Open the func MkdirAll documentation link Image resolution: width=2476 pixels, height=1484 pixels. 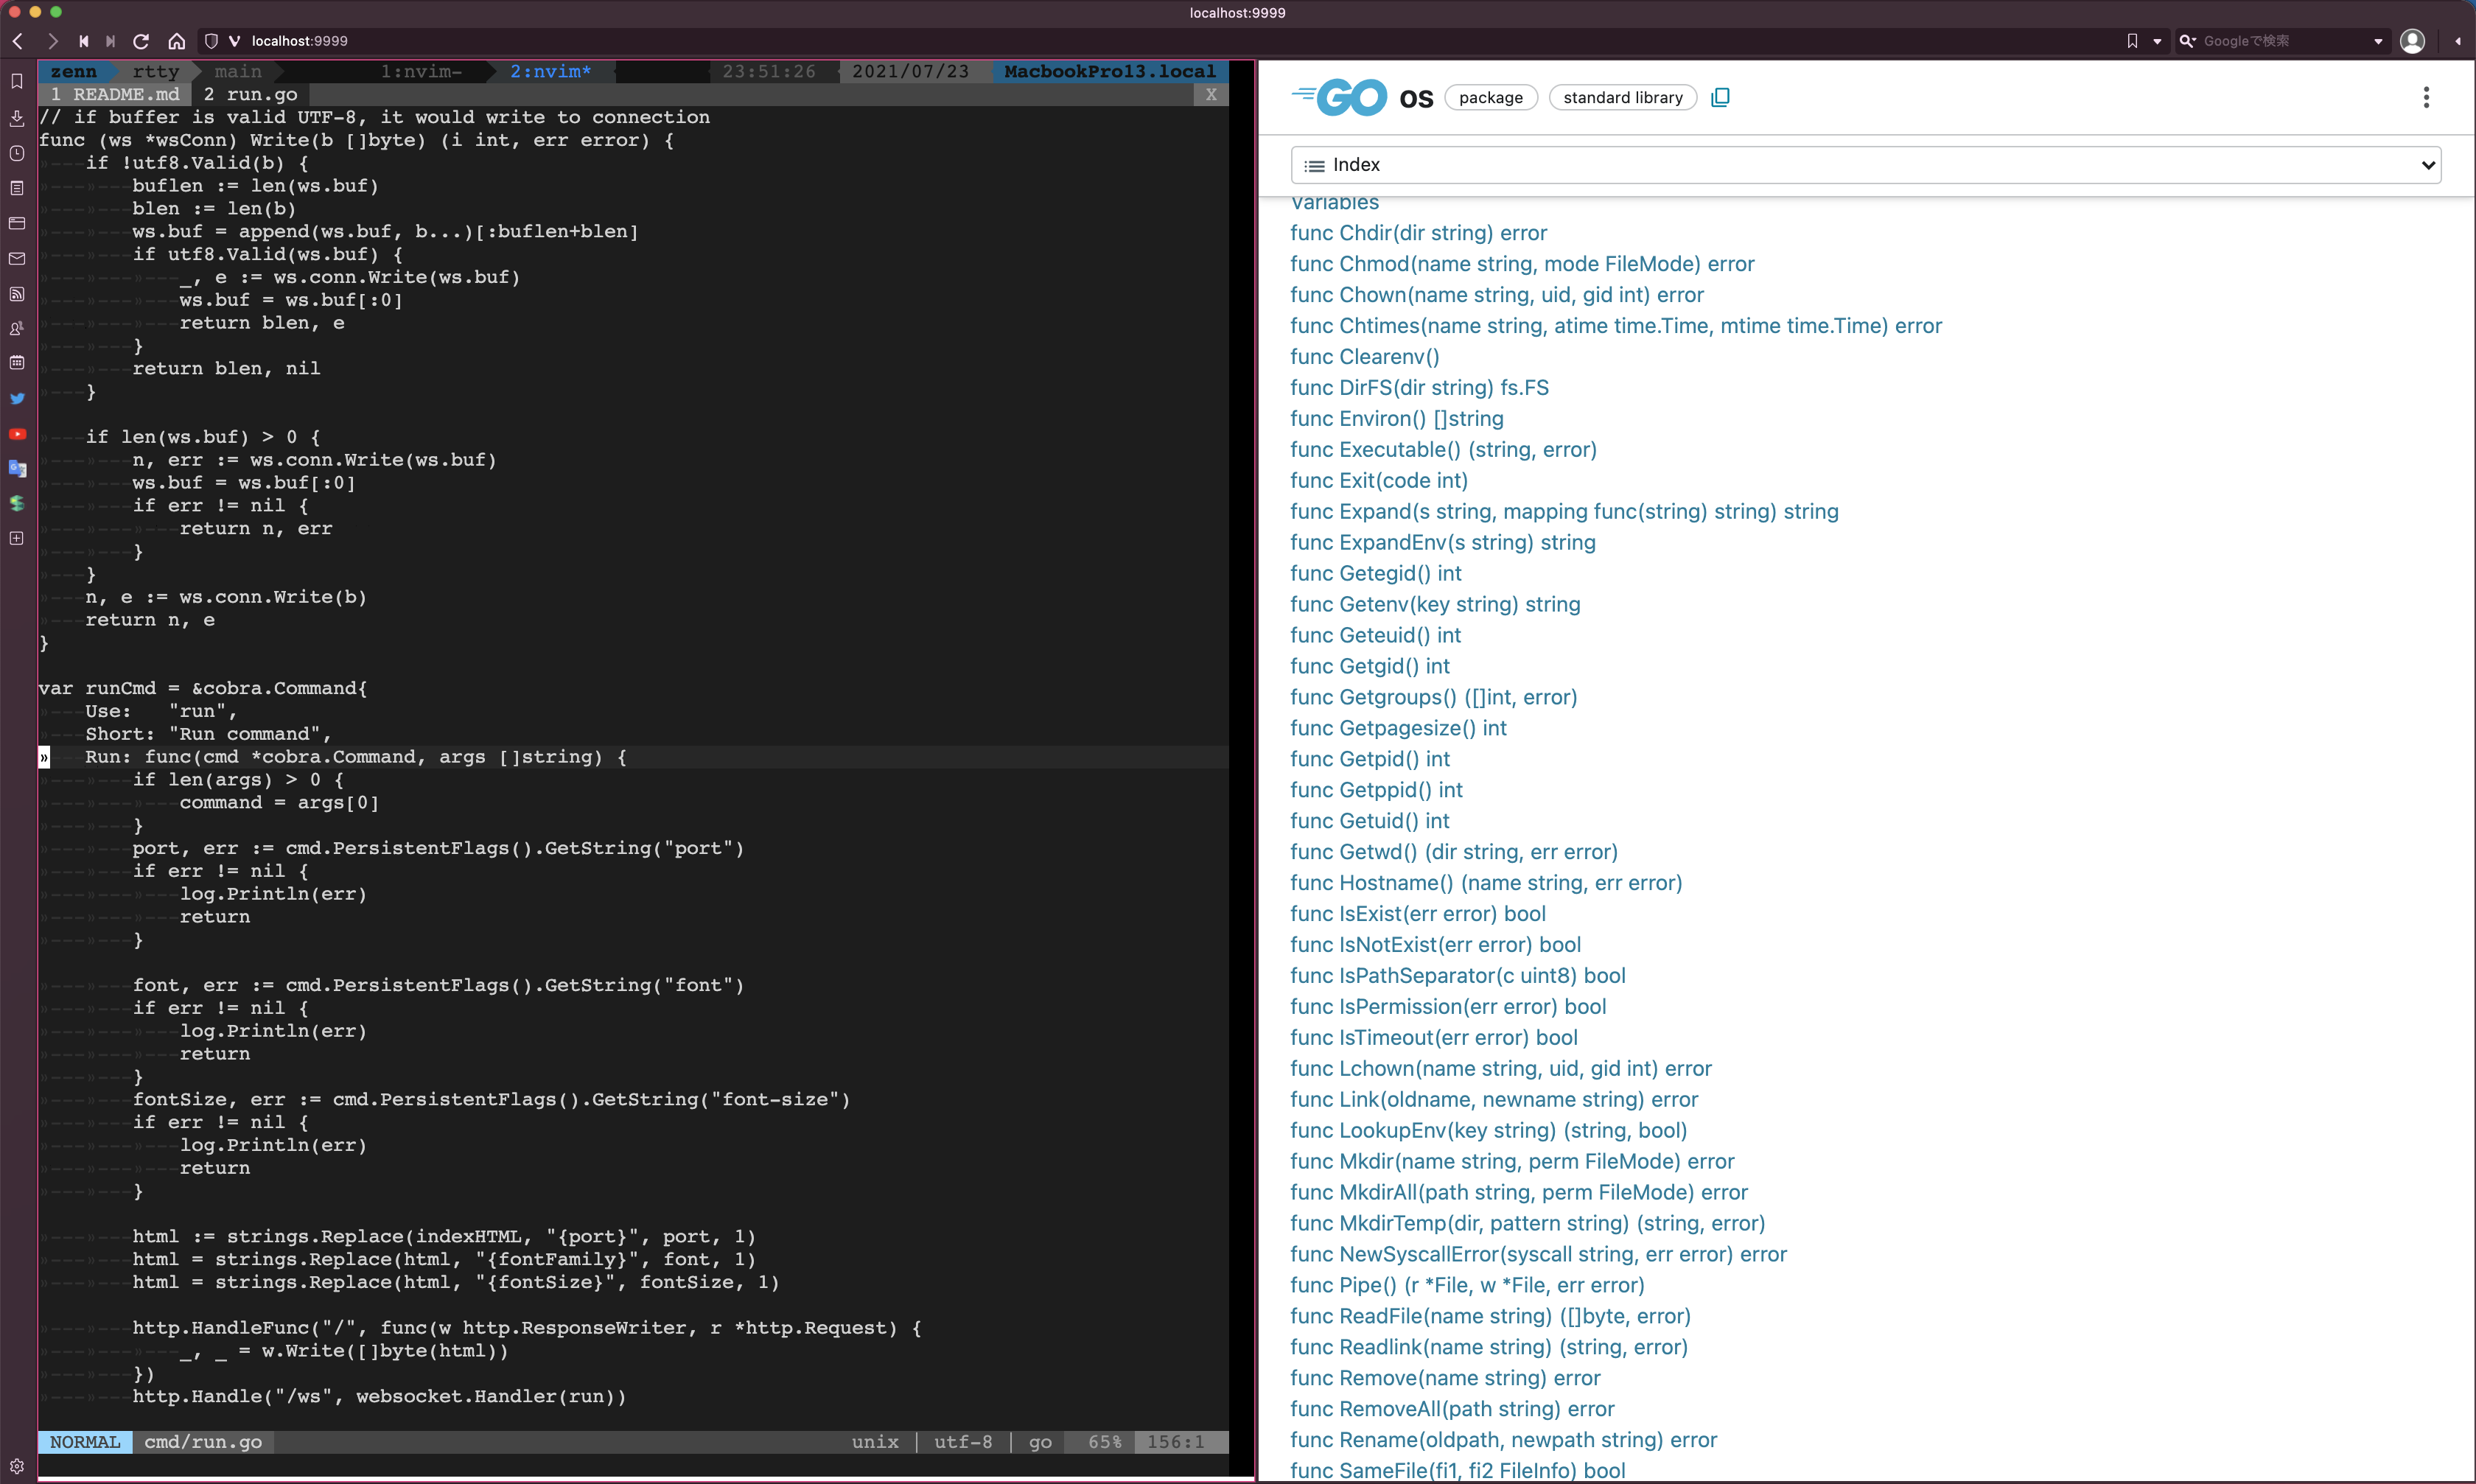(x=1518, y=1192)
